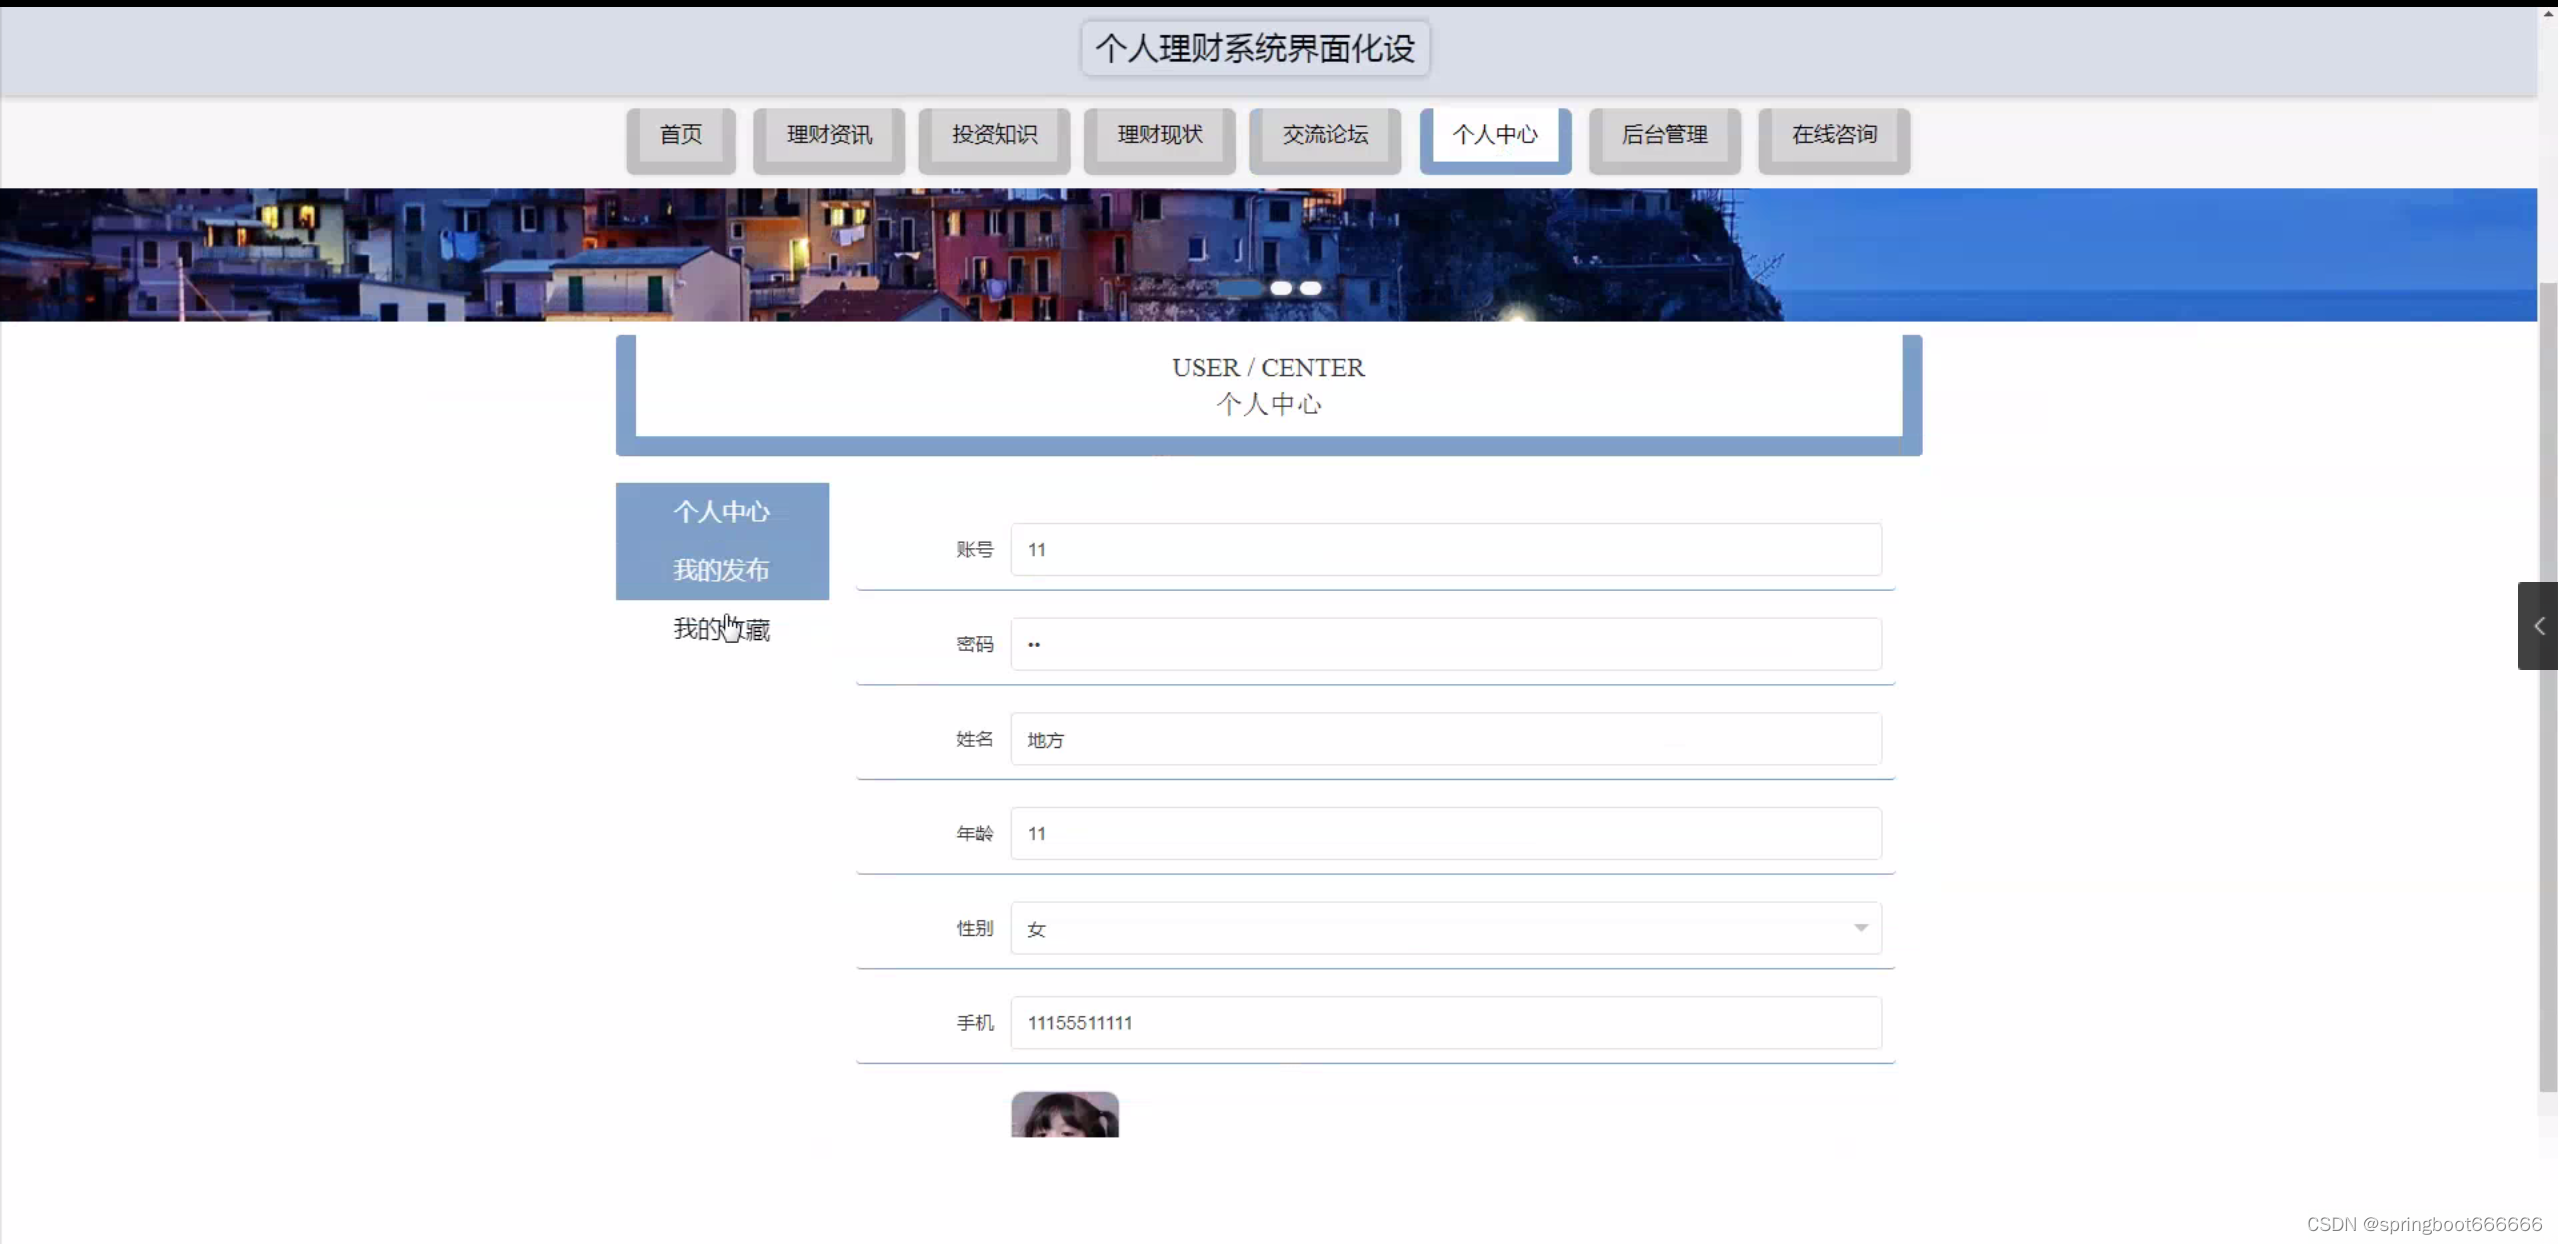The height and width of the screenshot is (1244, 2558).
Task: Click the collapsed side panel arrow
Action: 2538,626
